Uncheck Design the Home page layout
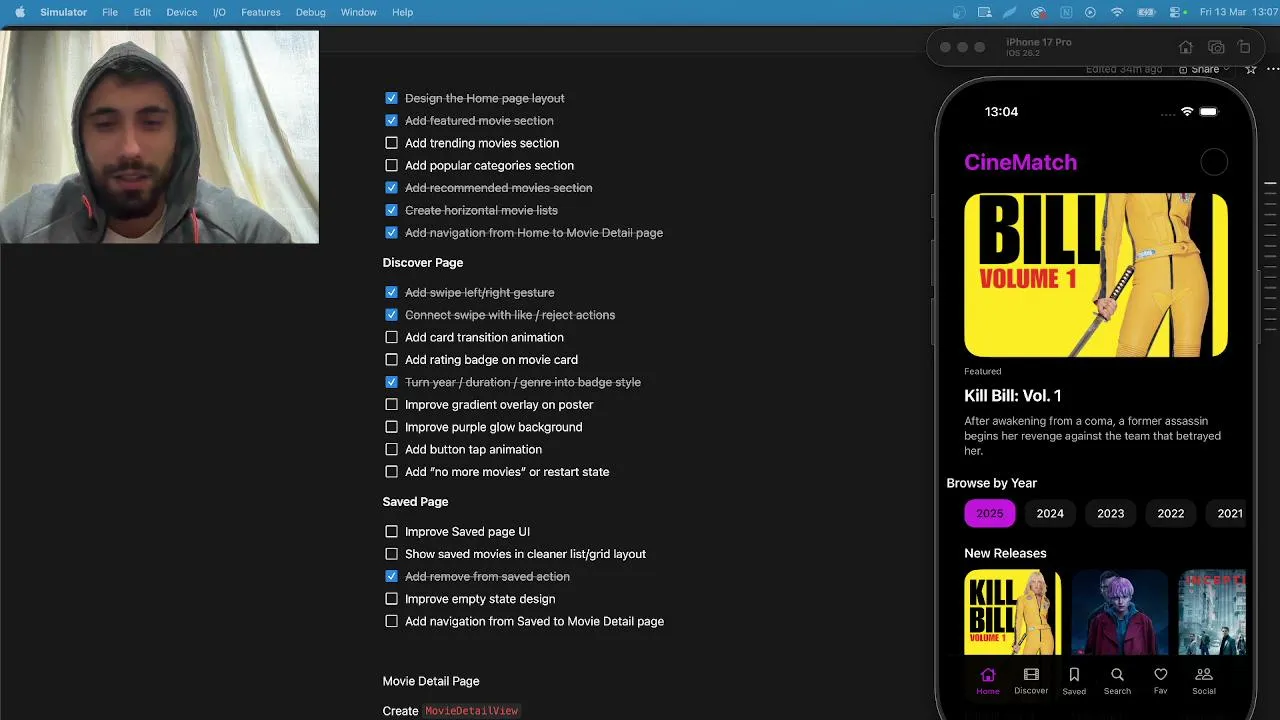Viewport: 1280px width, 720px height. tap(391, 98)
